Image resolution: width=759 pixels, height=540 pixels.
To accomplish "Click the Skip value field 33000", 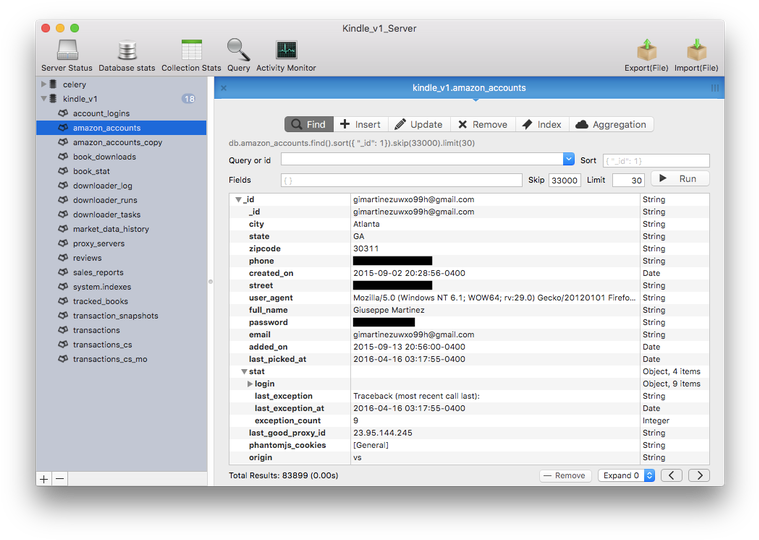I will pyautogui.click(x=564, y=180).
